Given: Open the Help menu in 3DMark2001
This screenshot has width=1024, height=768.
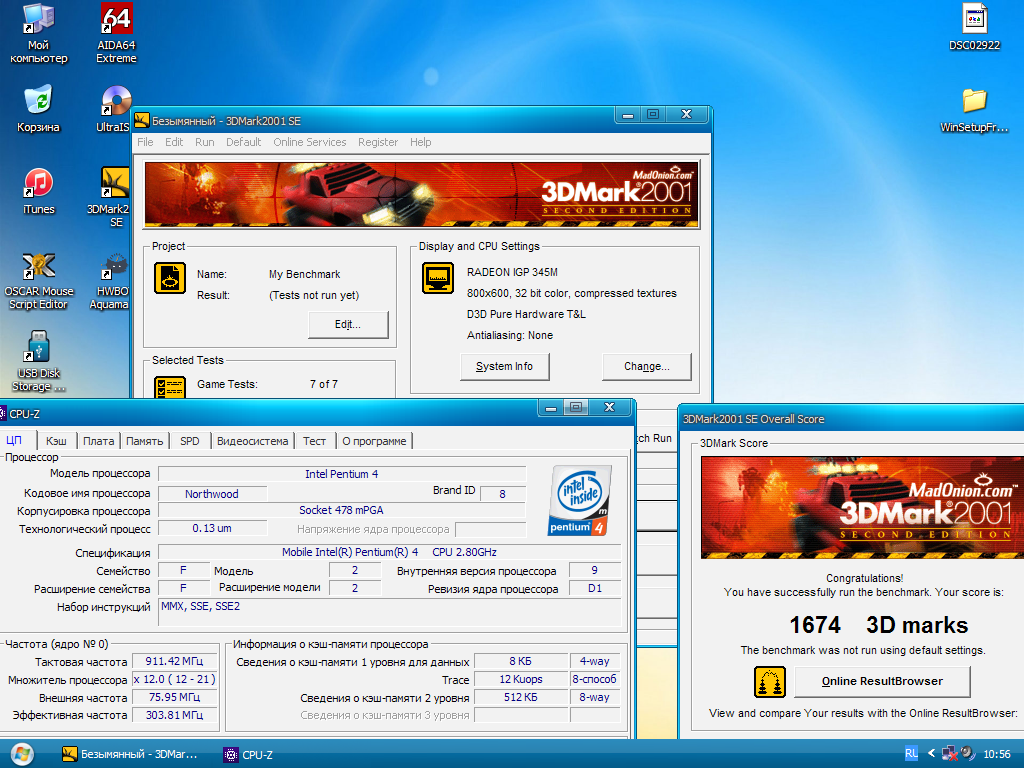Looking at the screenshot, I should [x=420, y=142].
